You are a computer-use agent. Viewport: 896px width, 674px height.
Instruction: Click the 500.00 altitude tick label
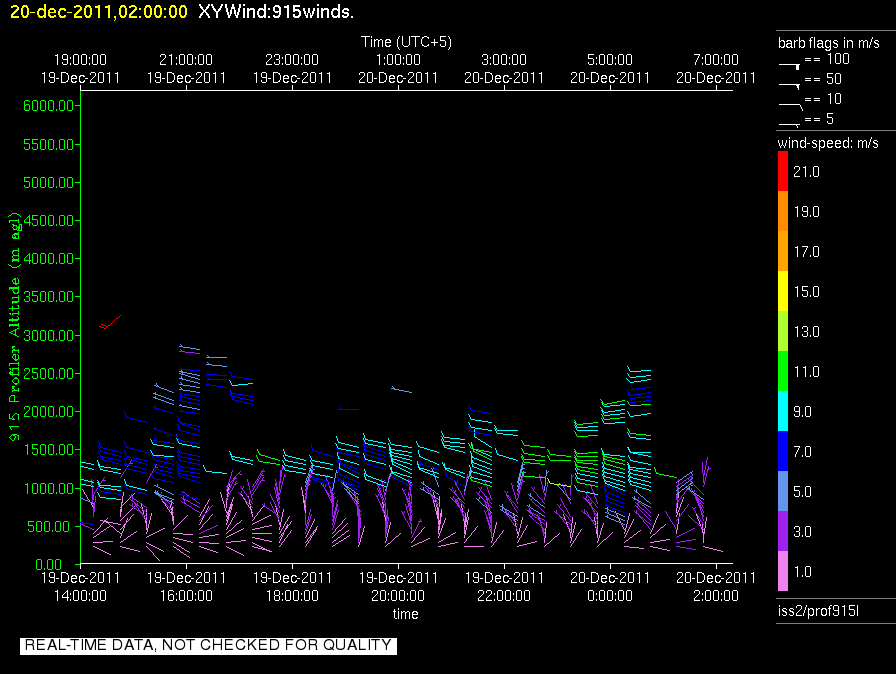48,527
